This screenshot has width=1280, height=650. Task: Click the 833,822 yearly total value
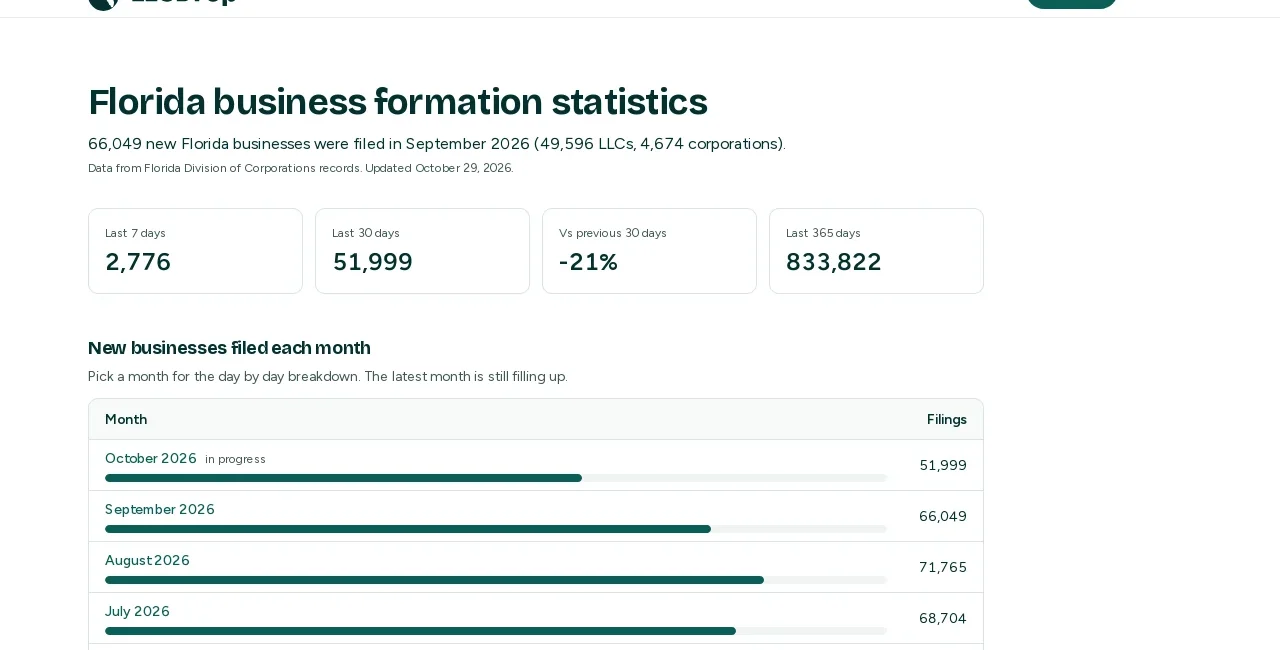pyautogui.click(x=834, y=262)
